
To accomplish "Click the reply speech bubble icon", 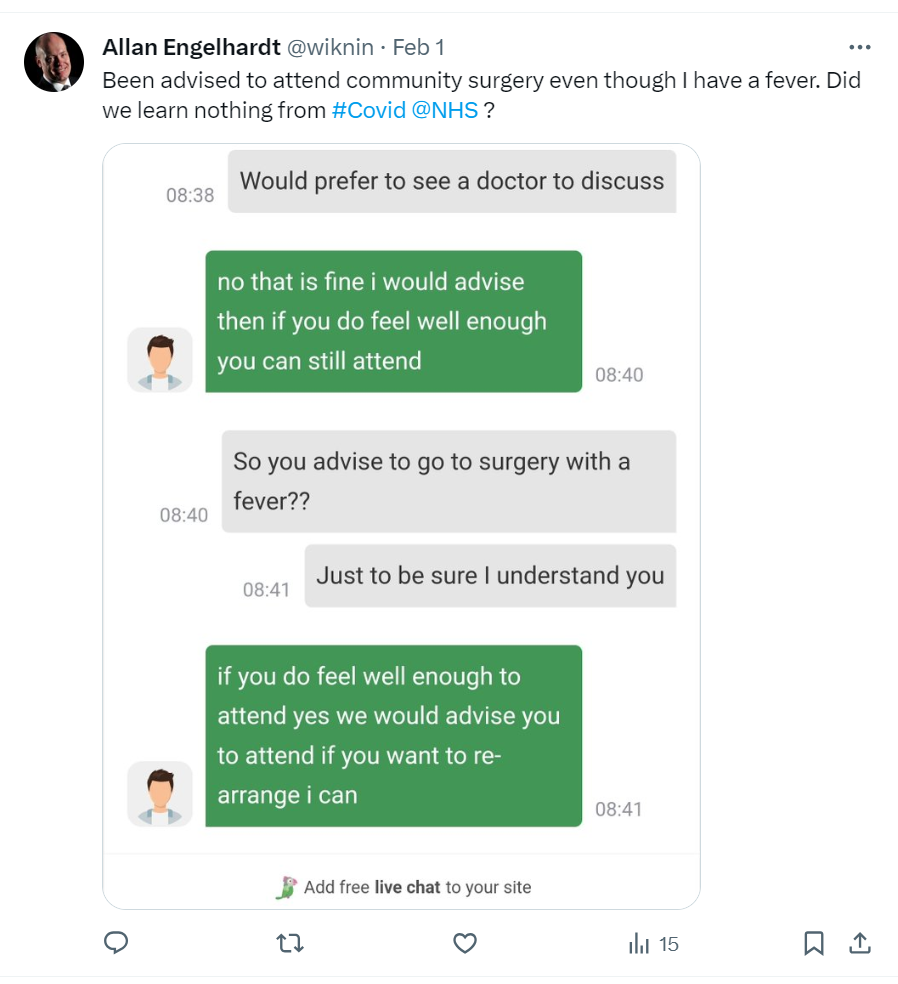I will (x=117, y=943).
